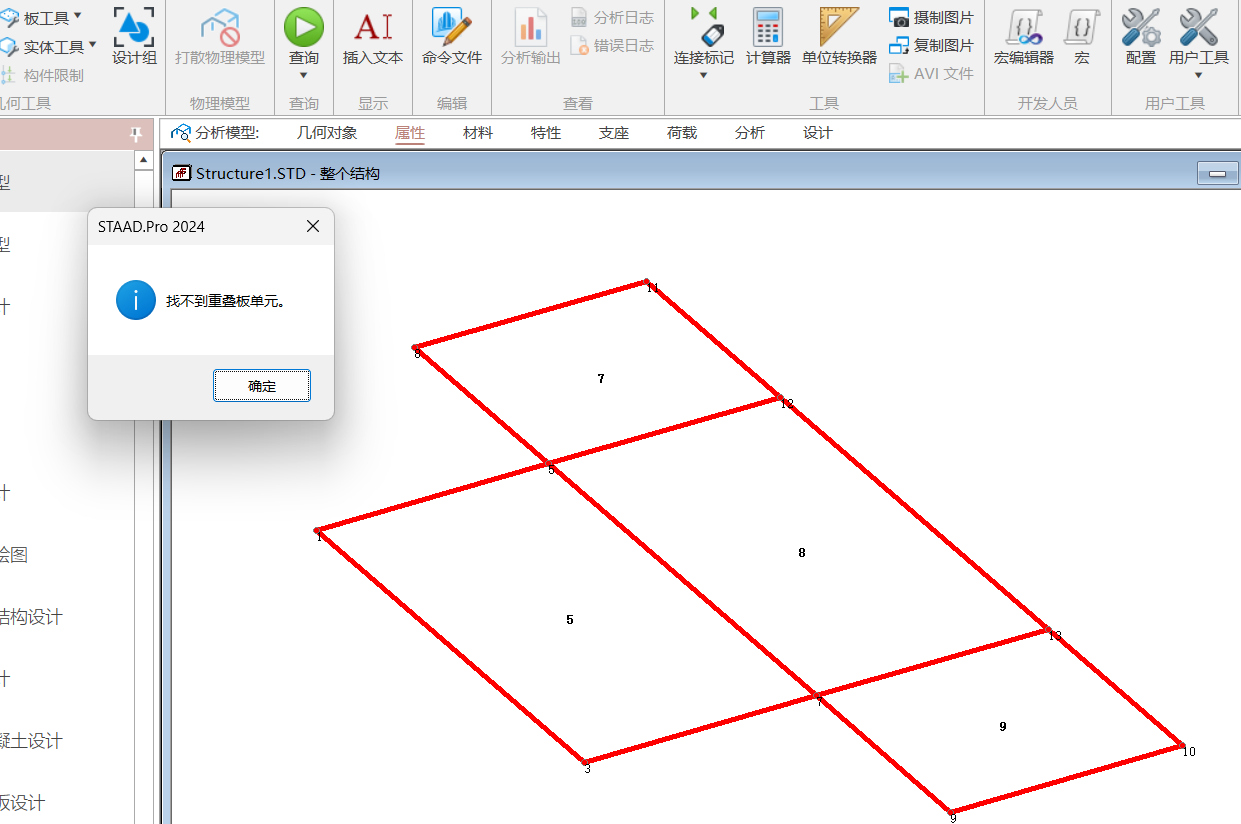Screen dimensions: 1241x824
Task: Click 复制图片 copy picture
Action: coord(931,46)
